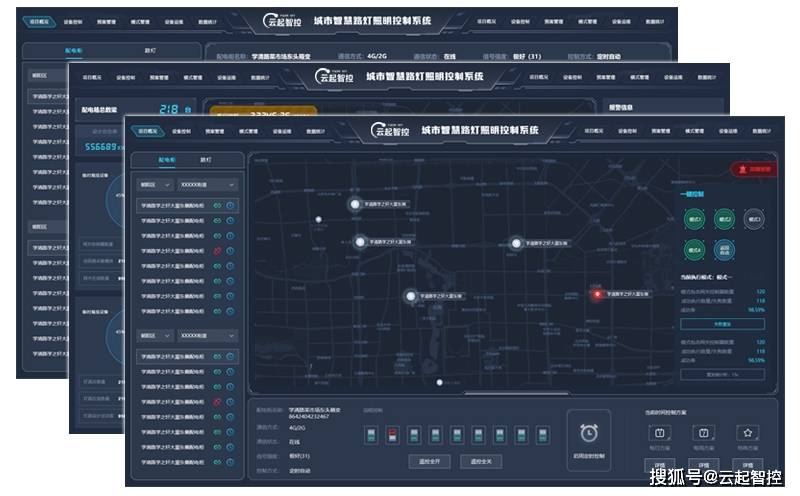Open 项目概况 tab in rearmost window
Screen dimensions: 800x496
click(39, 22)
